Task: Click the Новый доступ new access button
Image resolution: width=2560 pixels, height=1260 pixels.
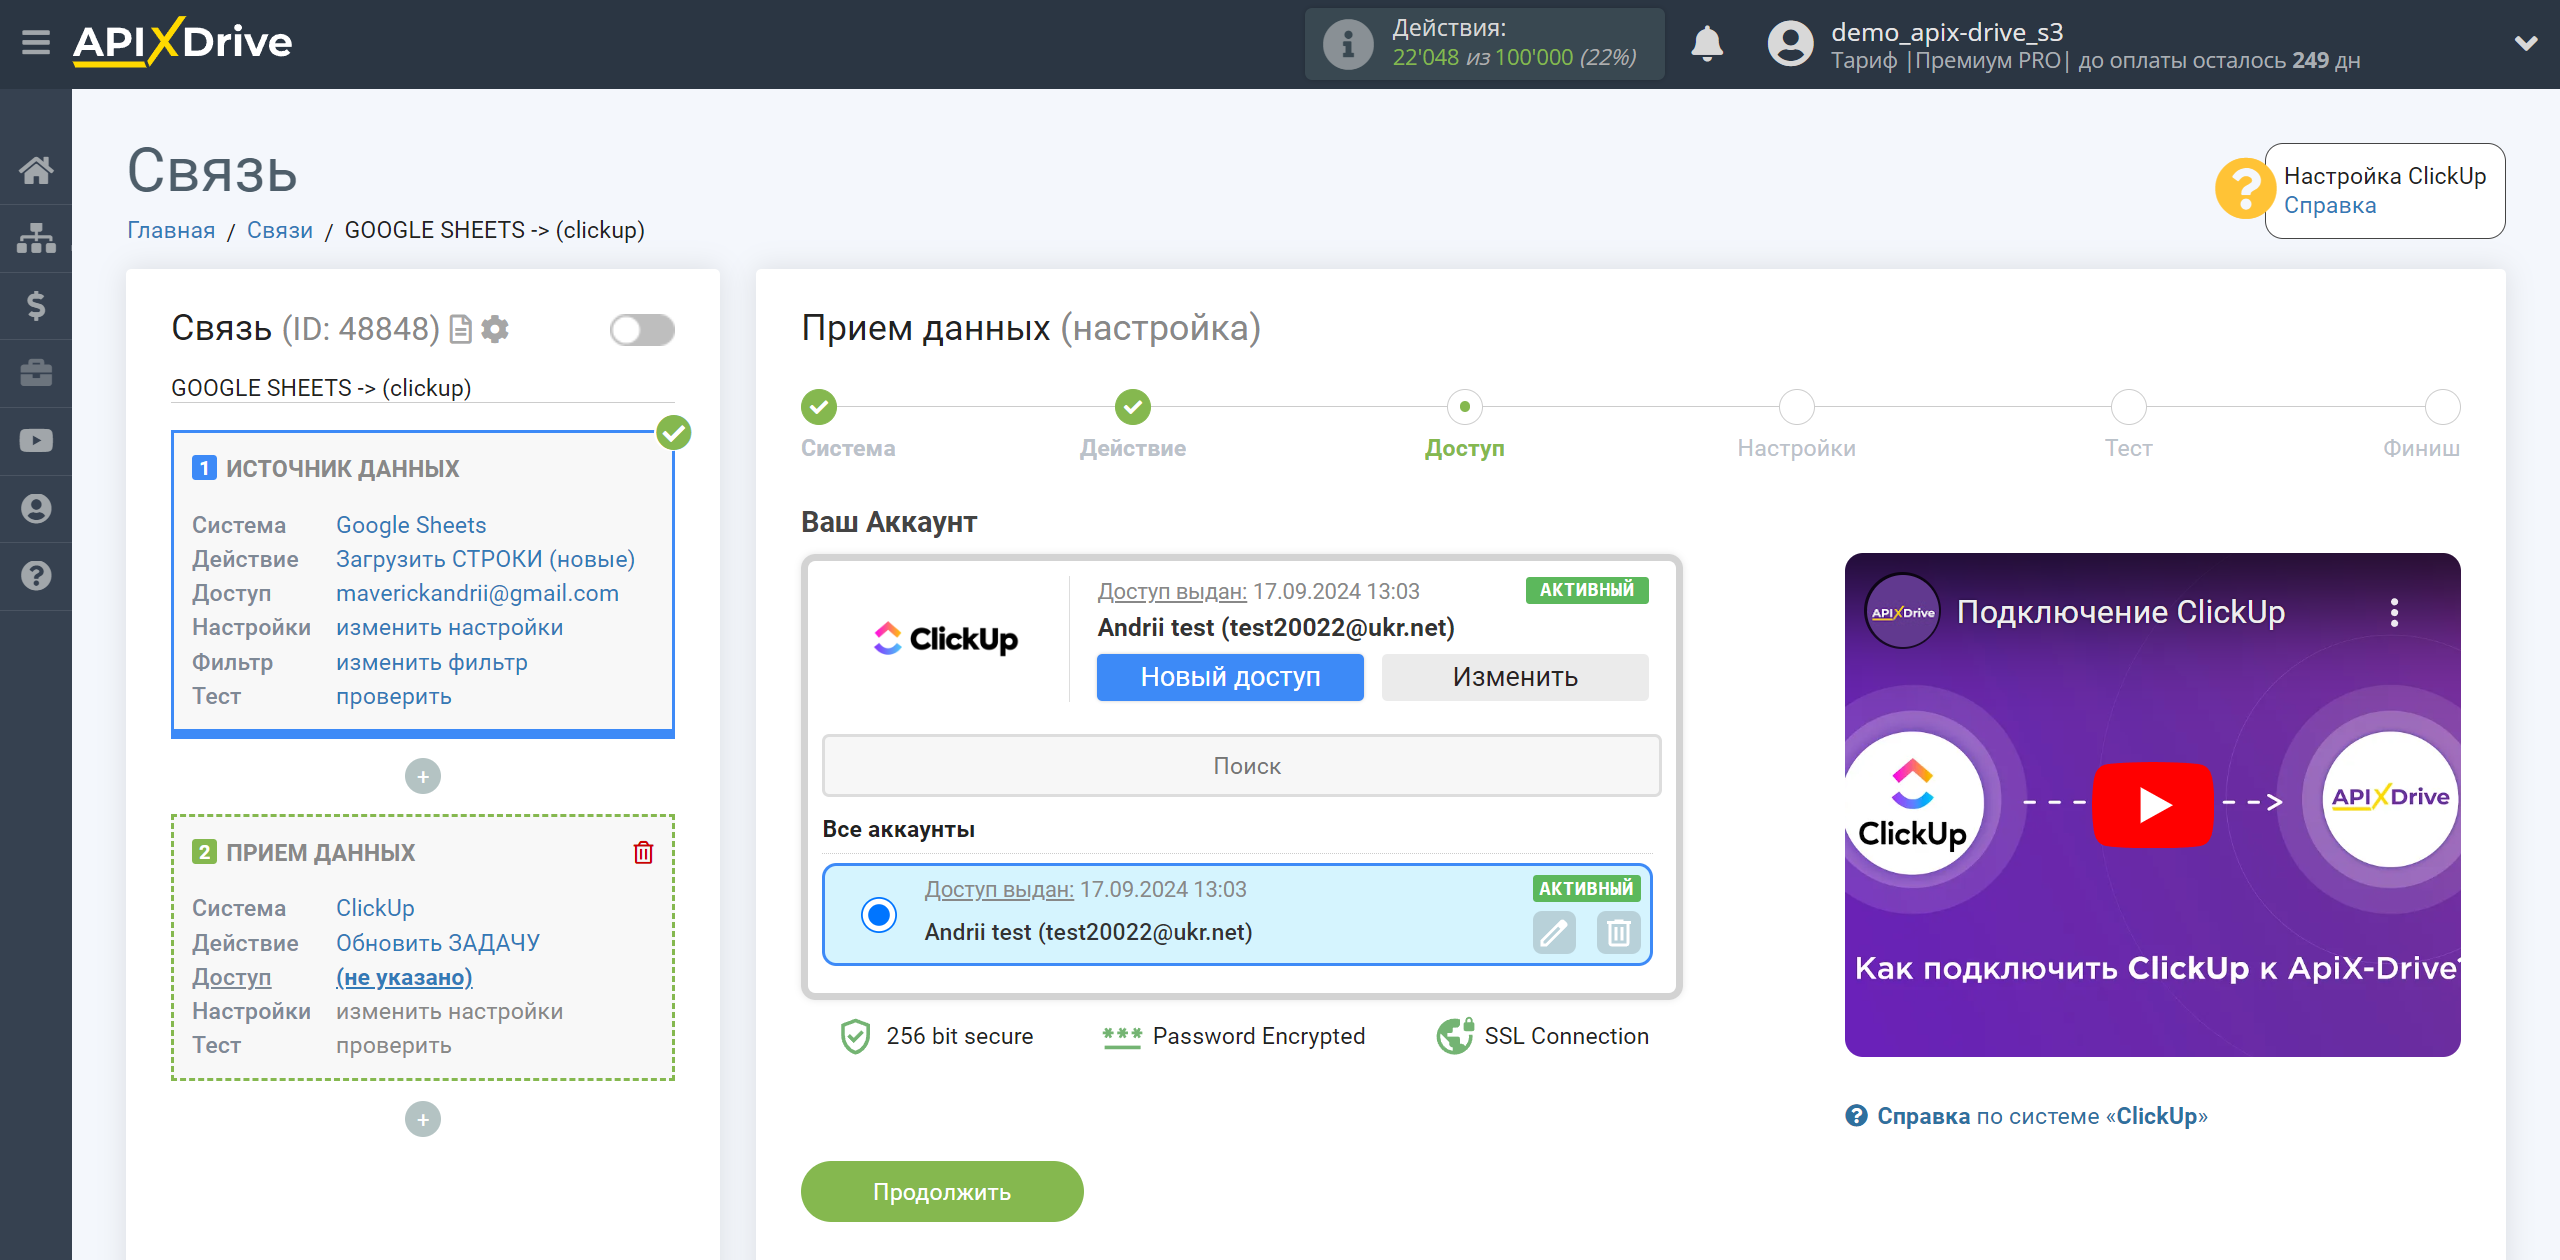Action: 1229,676
